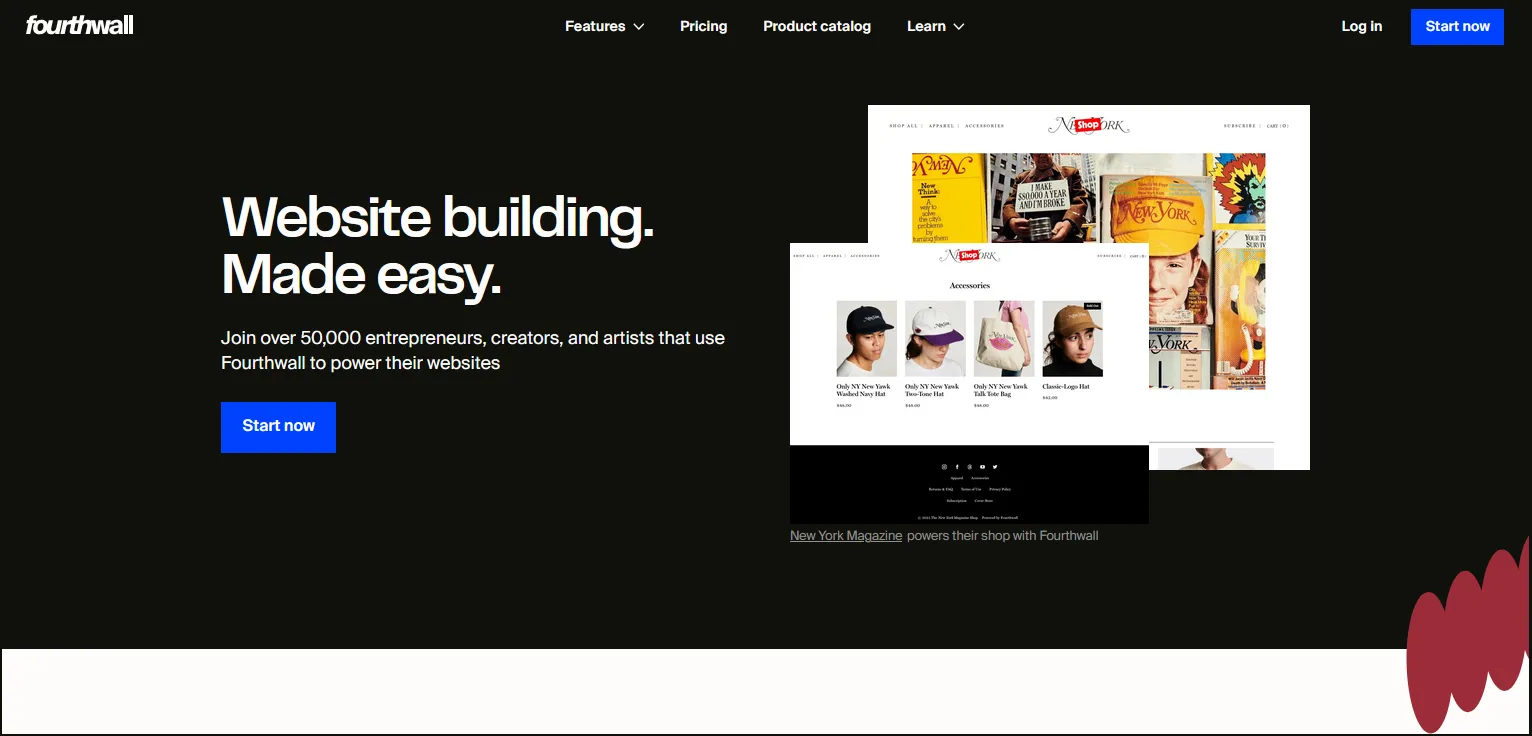This screenshot has width=1532, height=736.
Task: Click the TikTok icon in the shop footer
Action: click(x=970, y=466)
